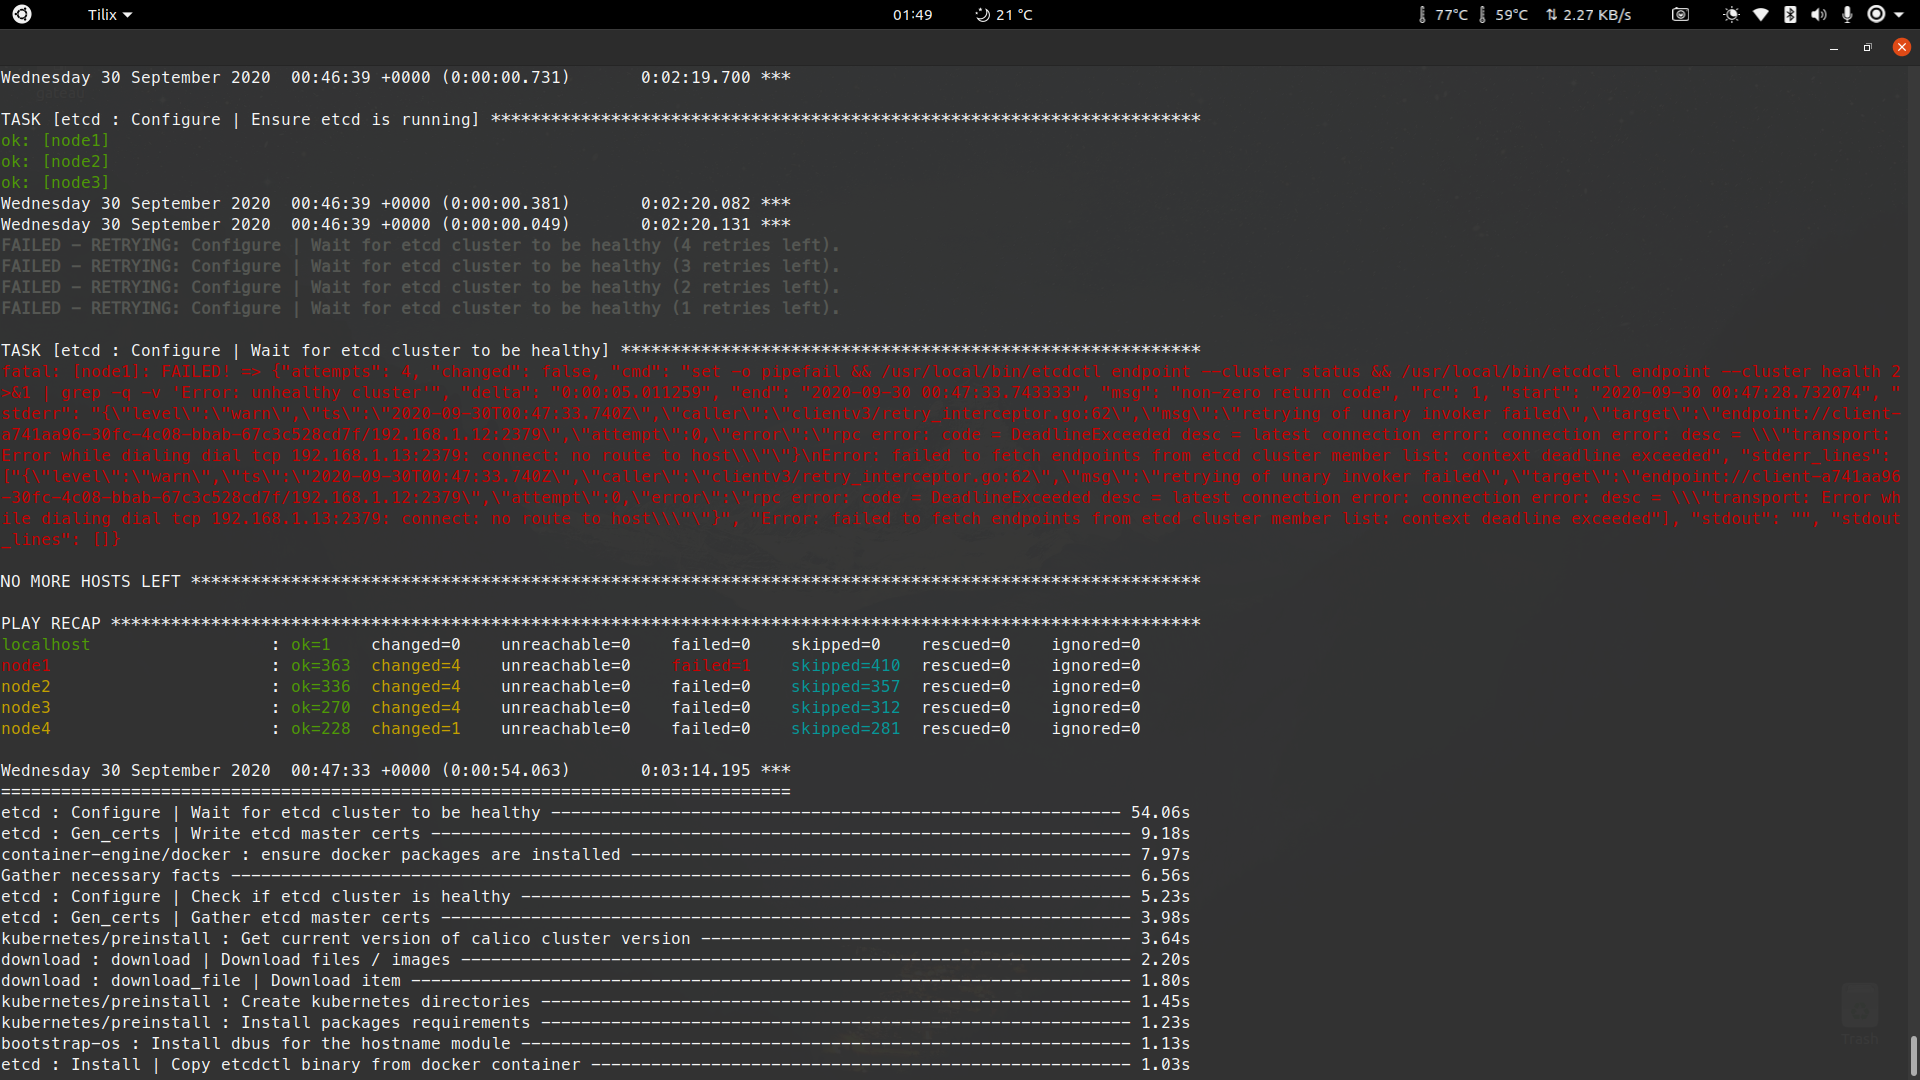Click 'Install packages requirements' row
Viewport: 1920px width, 1080px height.
[x=596, y=1022]
